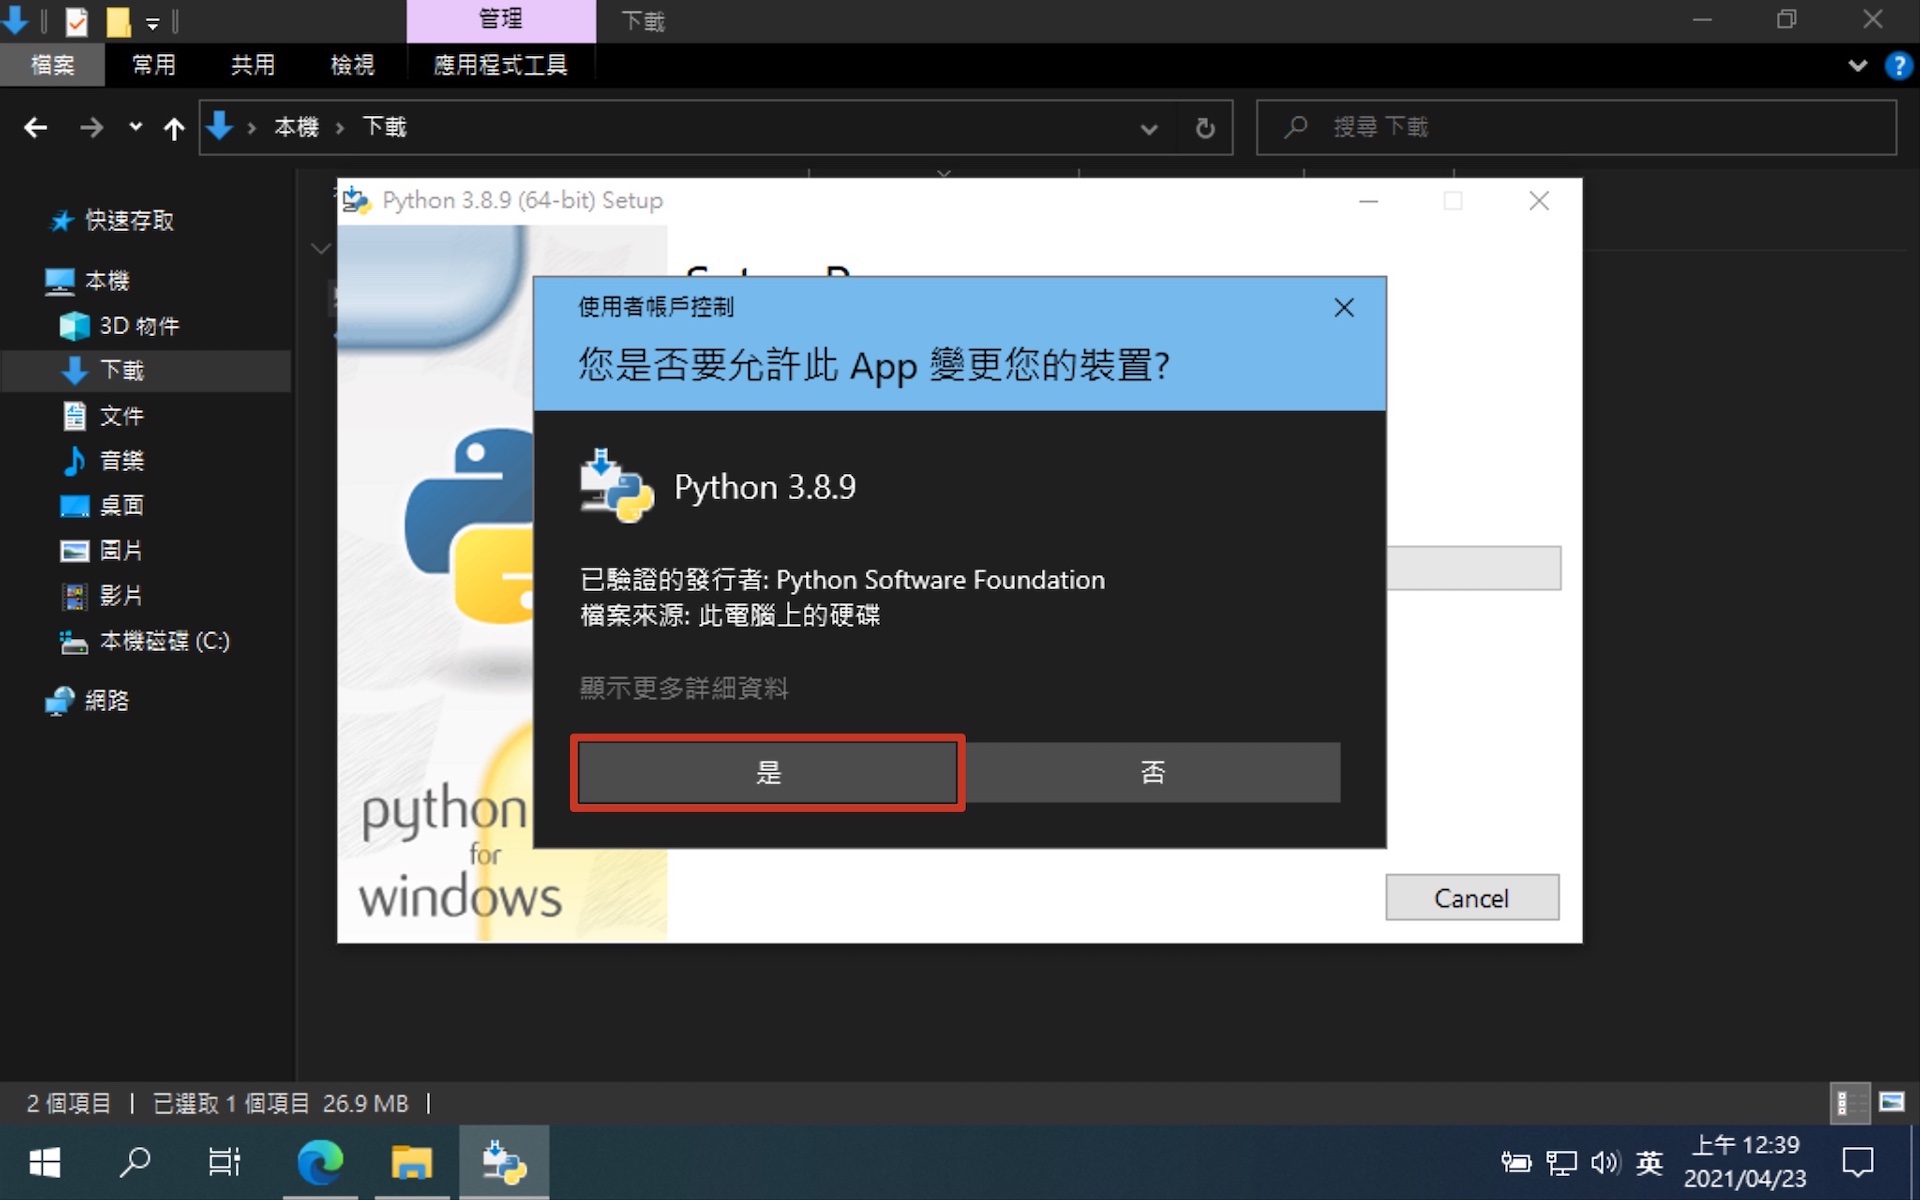The image size is (1920, 1200).
Task: Open Customize Quick Access Toolbar dropdown
Action: 153,22
